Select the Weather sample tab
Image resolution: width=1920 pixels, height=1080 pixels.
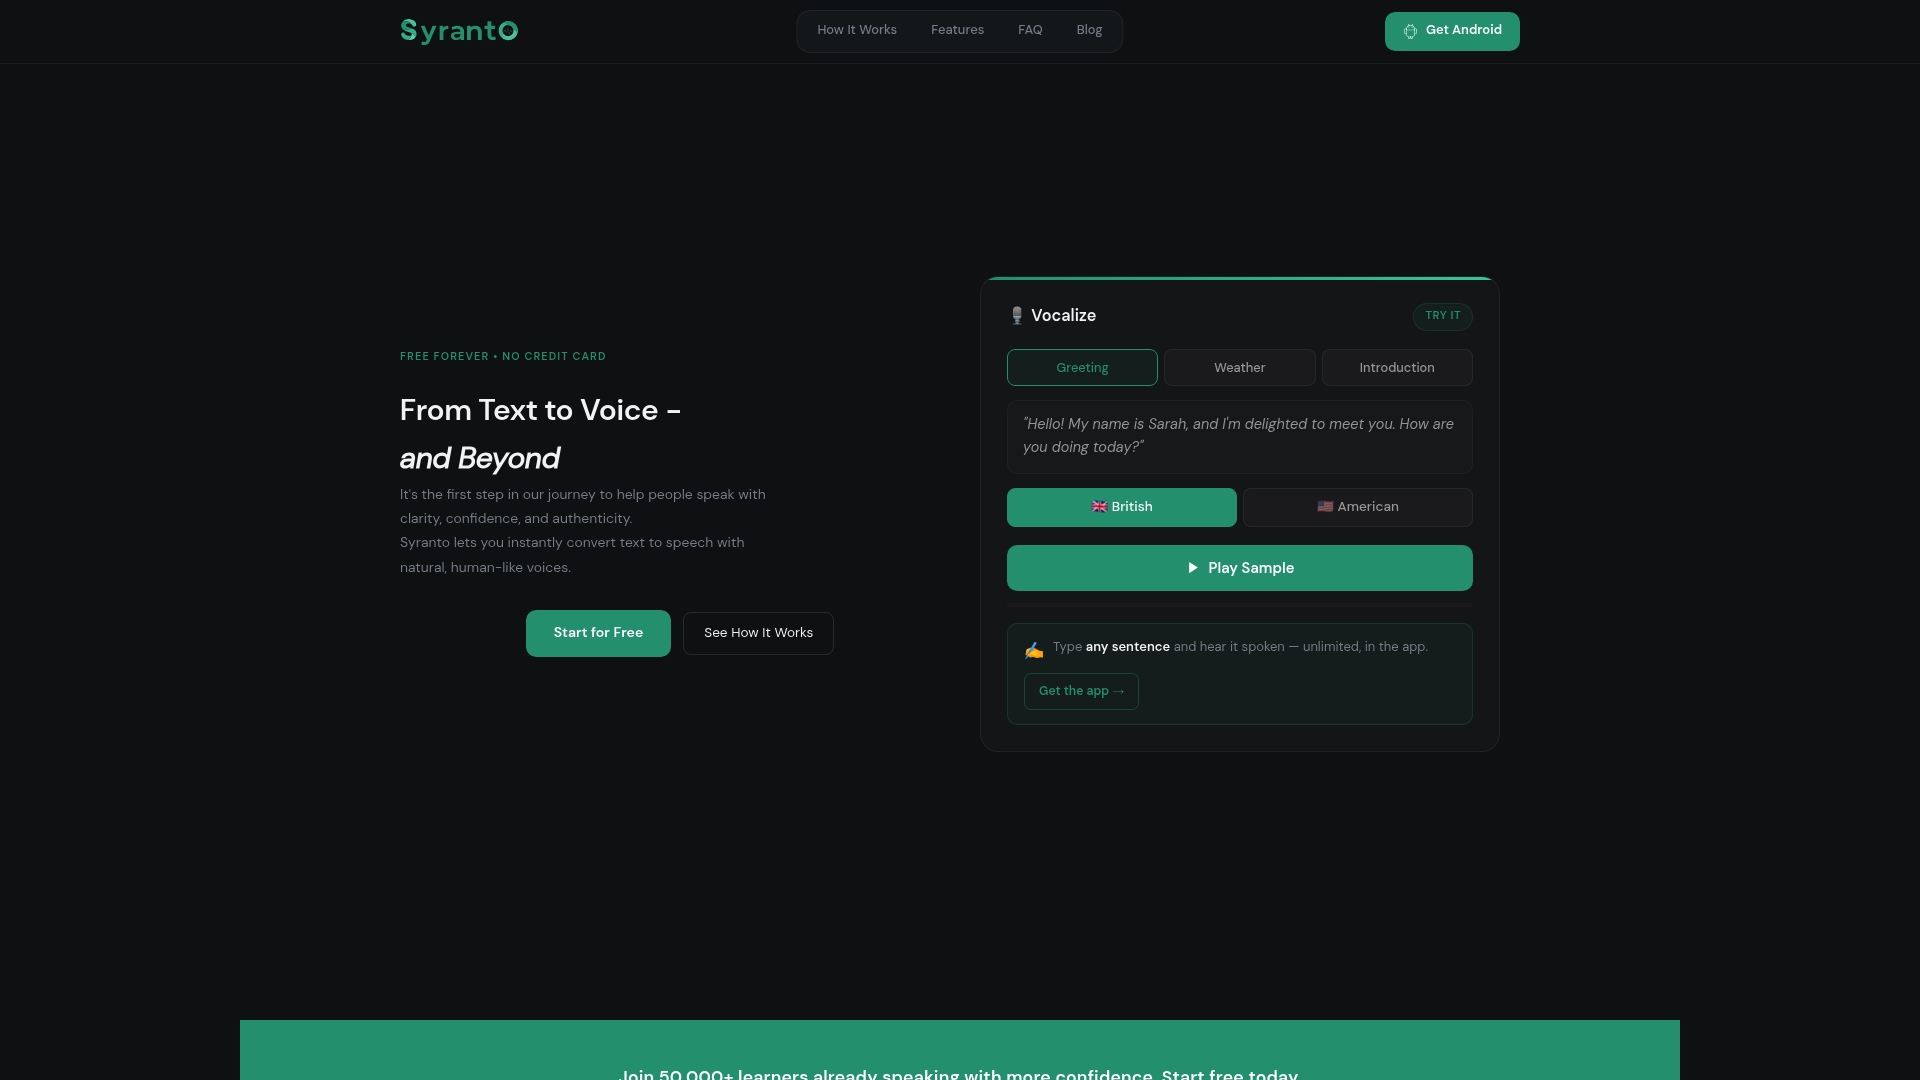[x=1240, y=368]
